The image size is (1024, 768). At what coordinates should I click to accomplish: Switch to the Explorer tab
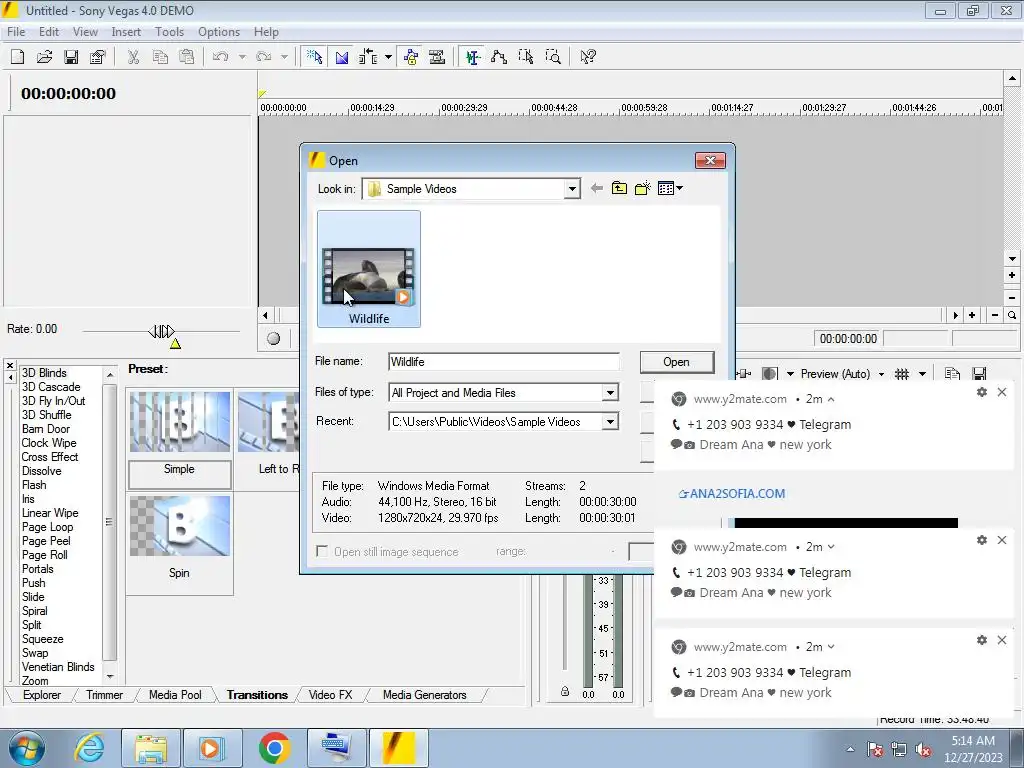tap(42, 695)
